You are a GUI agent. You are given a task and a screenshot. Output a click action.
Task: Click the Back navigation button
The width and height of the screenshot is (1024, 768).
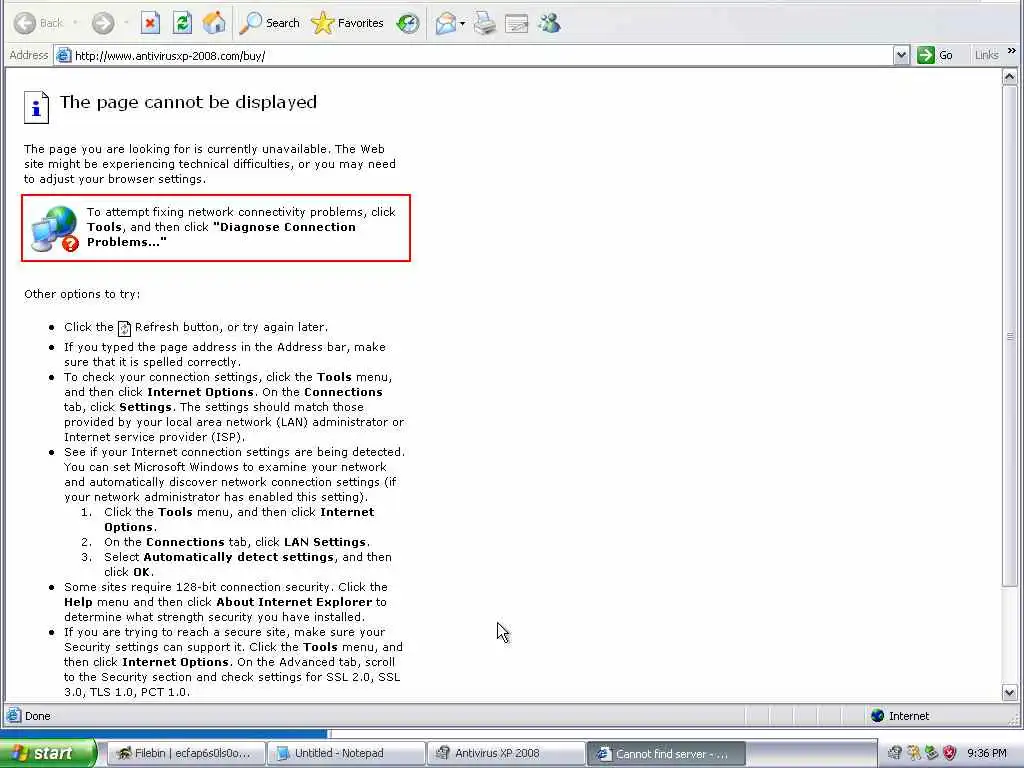pyautogui.click(x=39, y=24)
